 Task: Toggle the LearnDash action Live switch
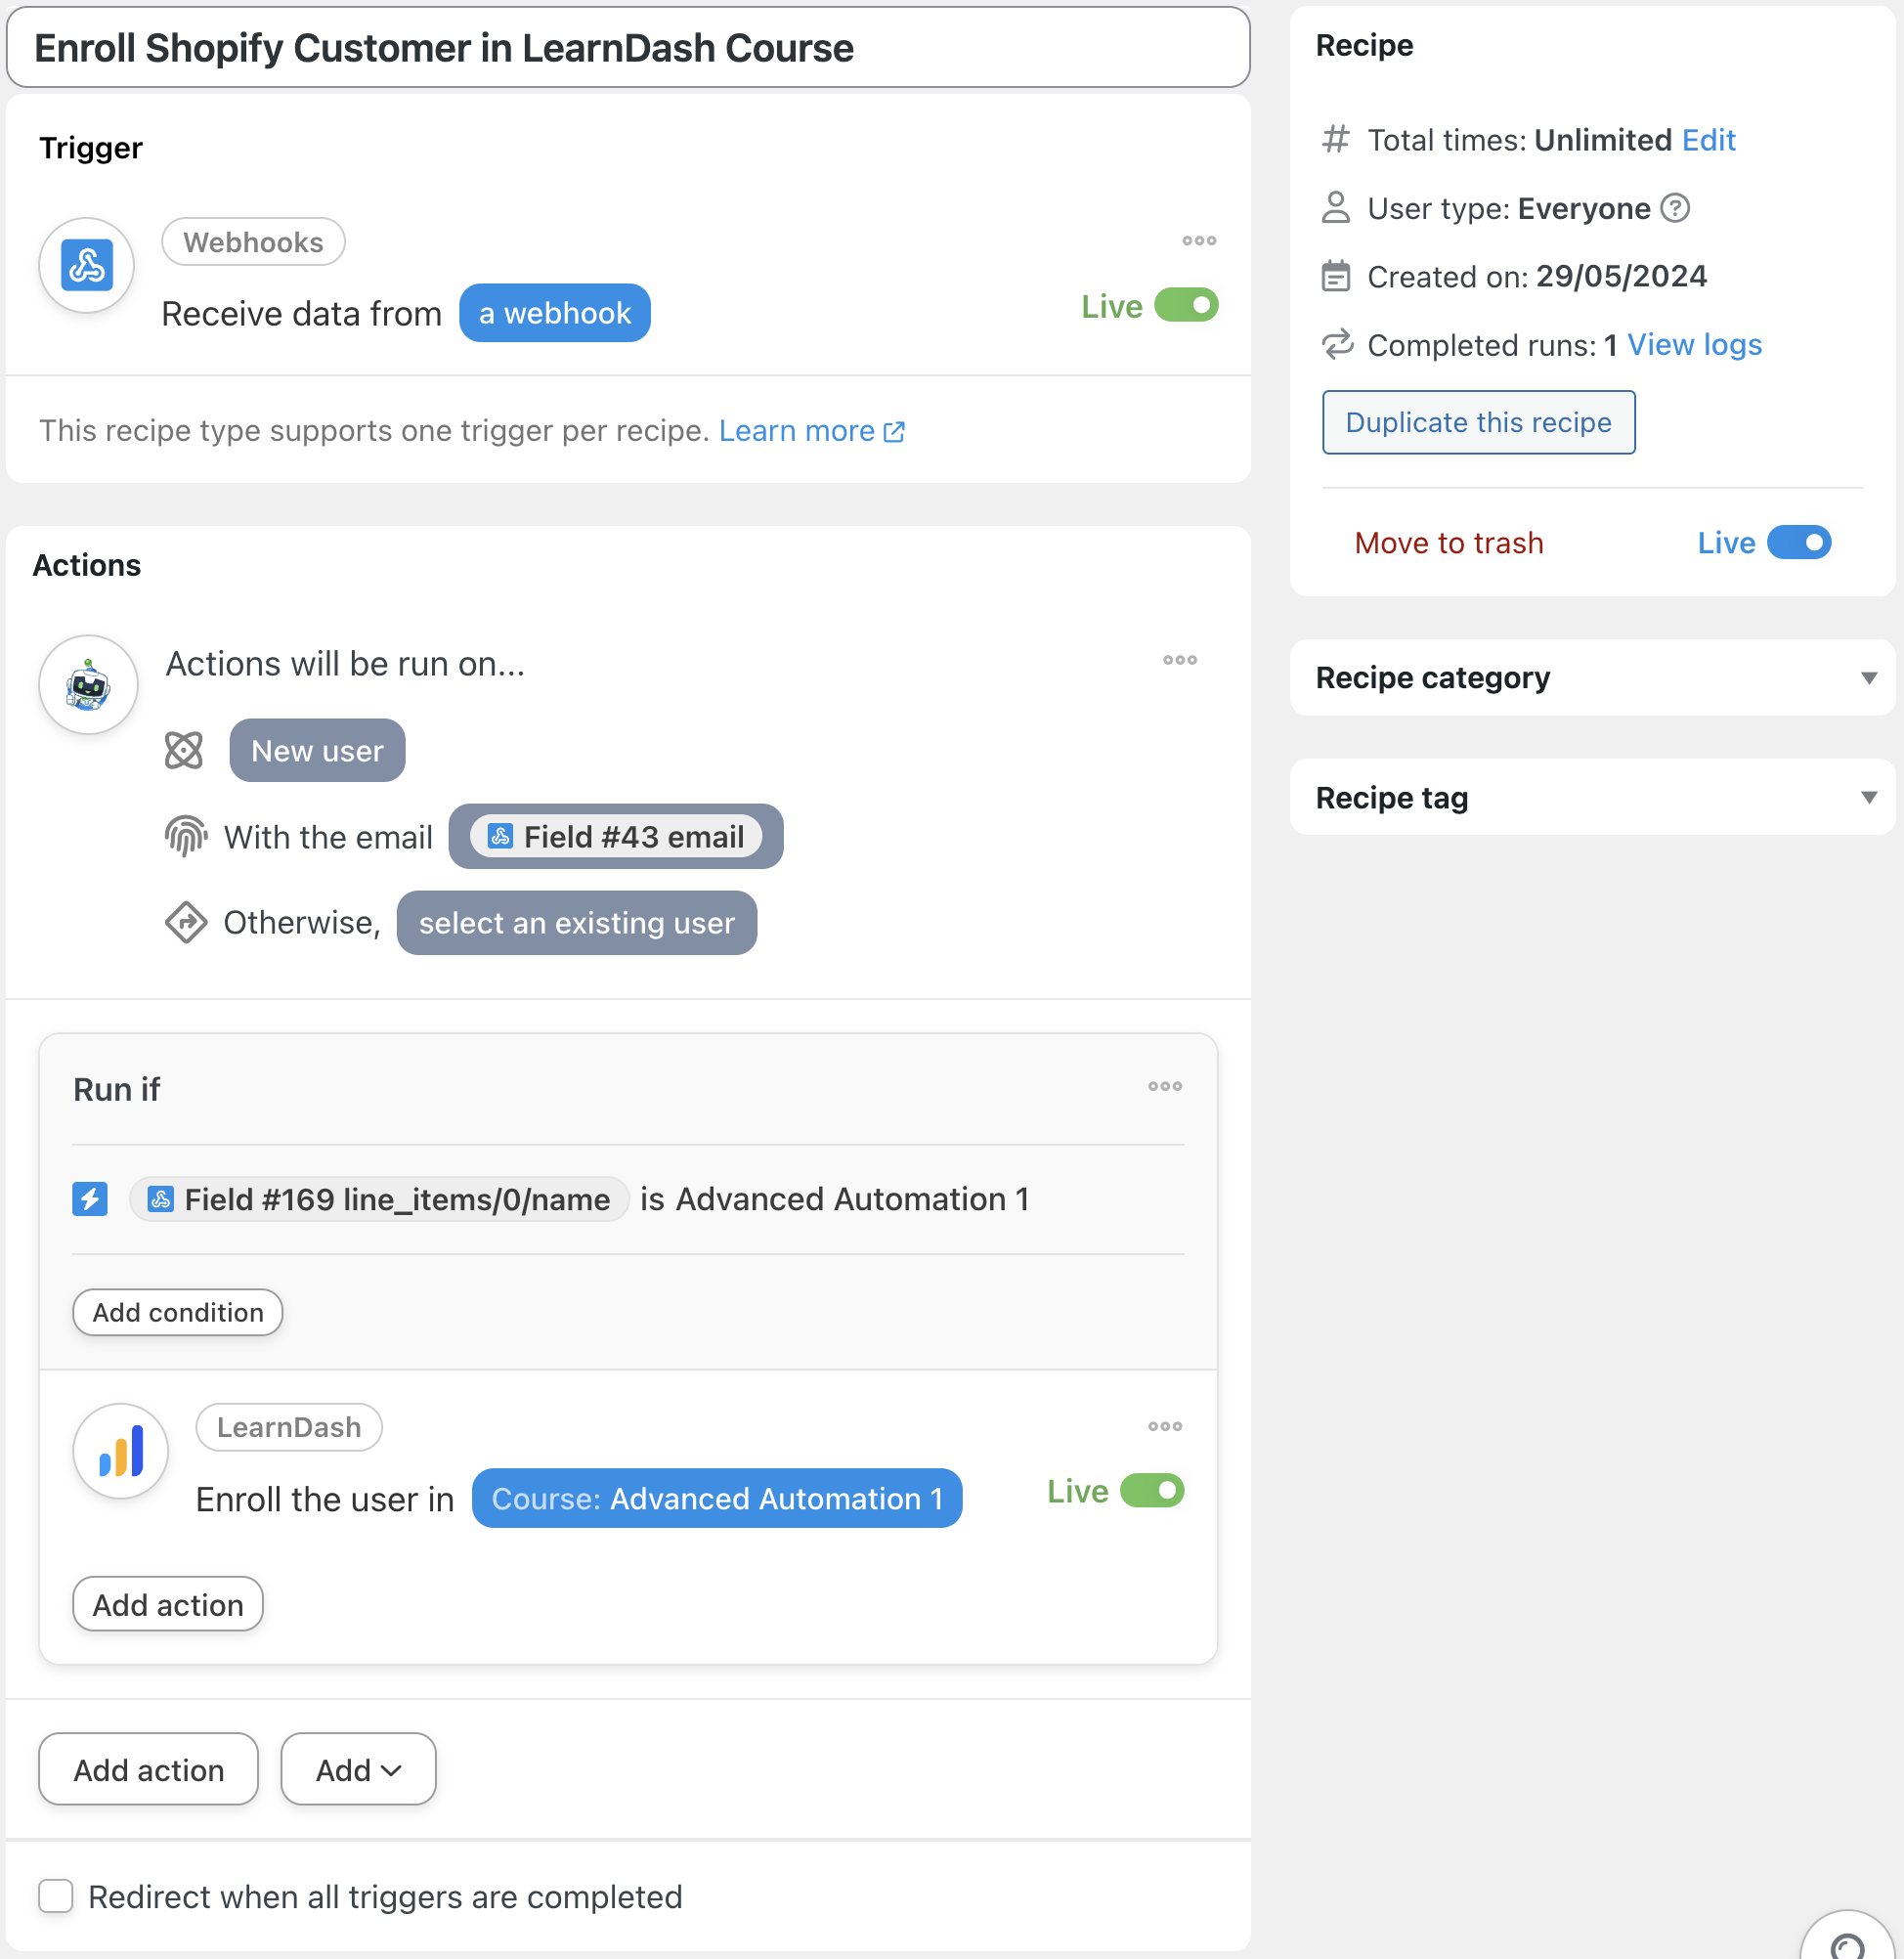click(x=1151, y=1491)
